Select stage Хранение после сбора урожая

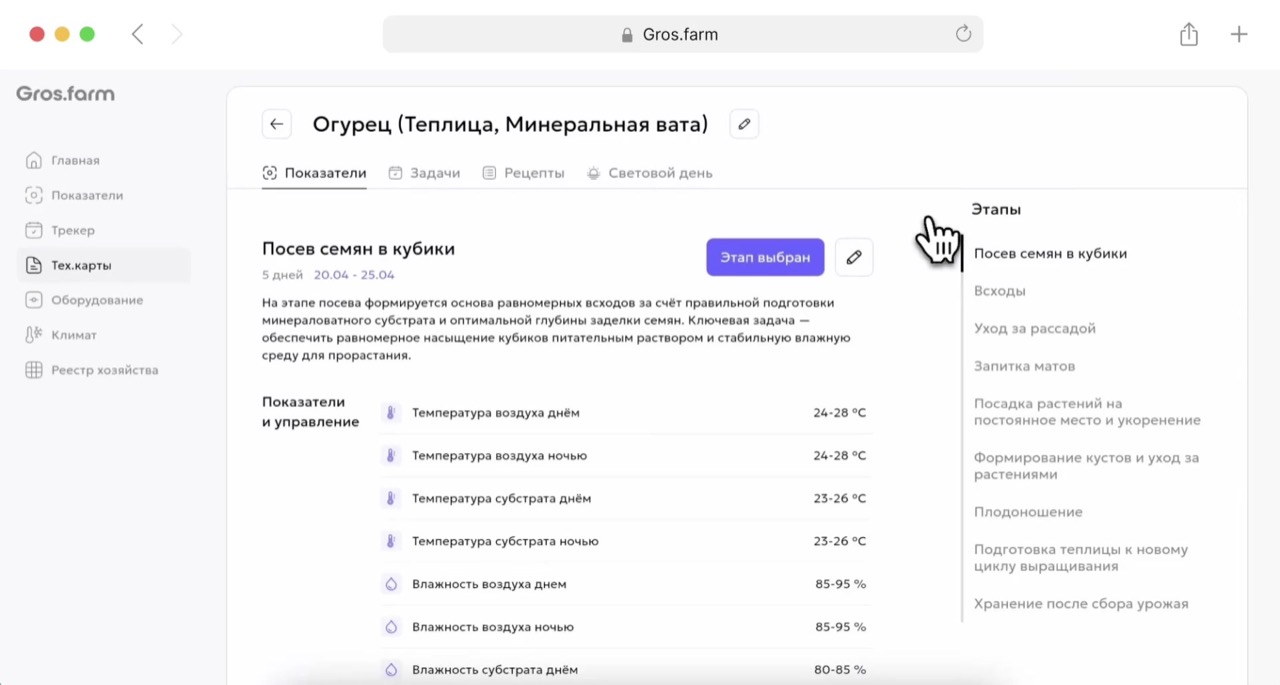[1081, 604]
